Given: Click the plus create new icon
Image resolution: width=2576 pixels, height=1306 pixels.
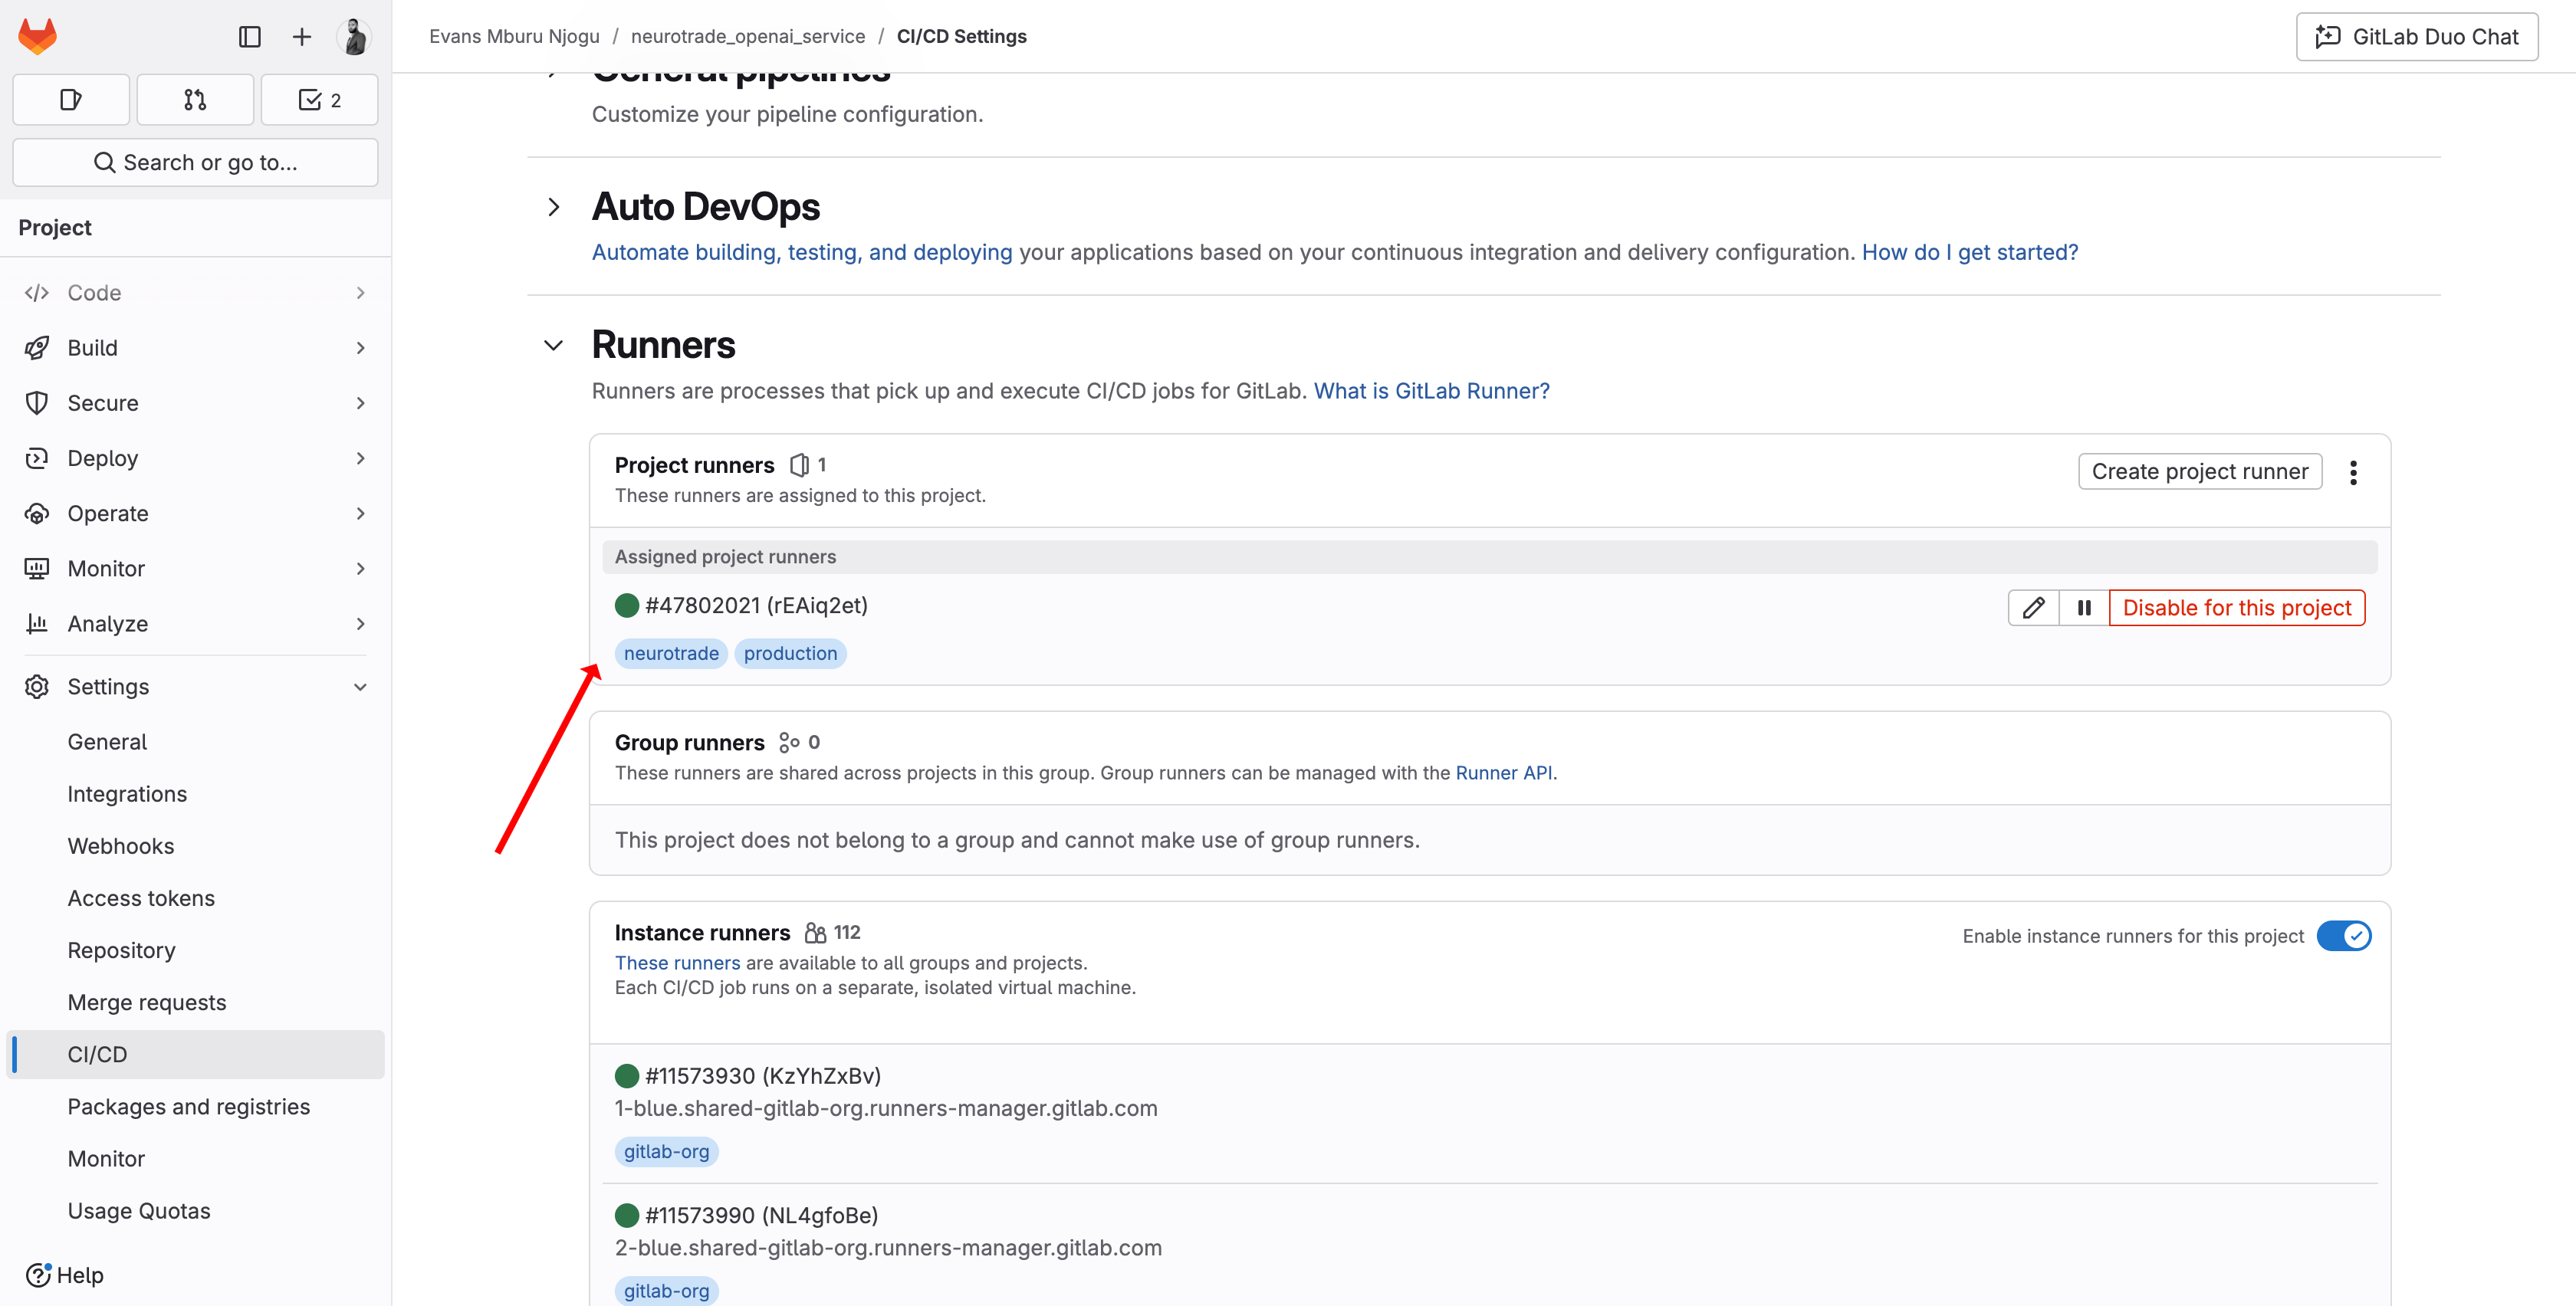Looking at the screenshot, I should point(301,37).
